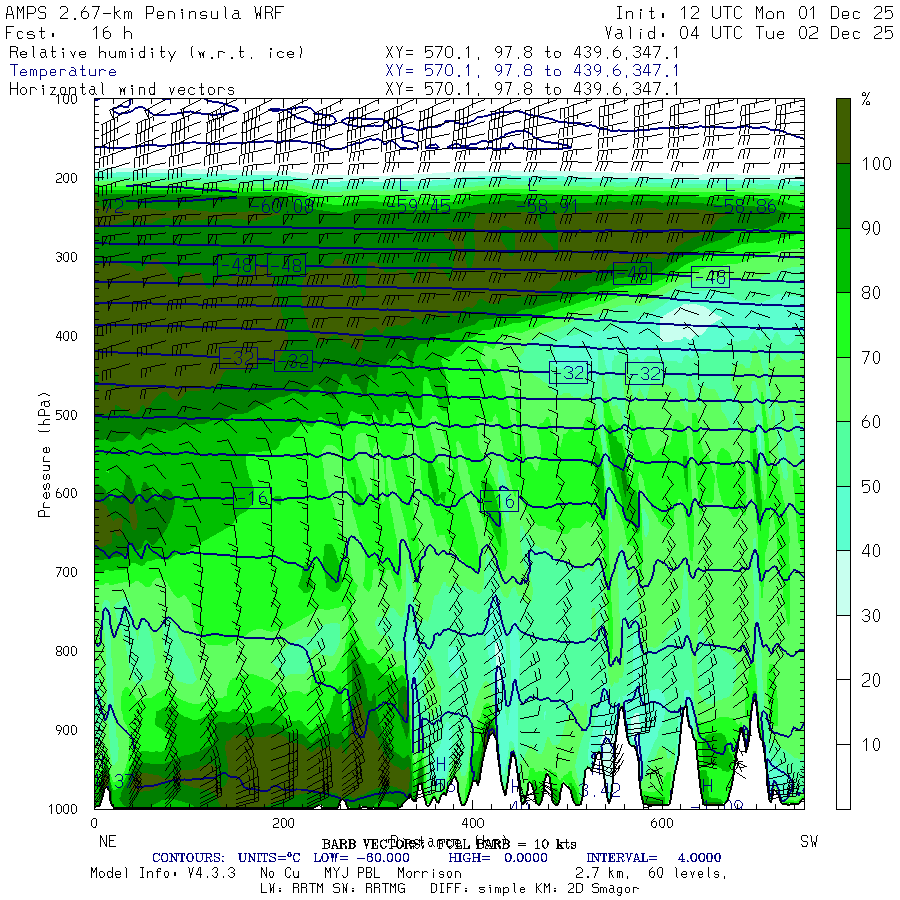This screenshot has width=900, height=900.
Task: Click the 'Relative humidity (w.r.t. ice)' legend label
Action: click(157, 52)
